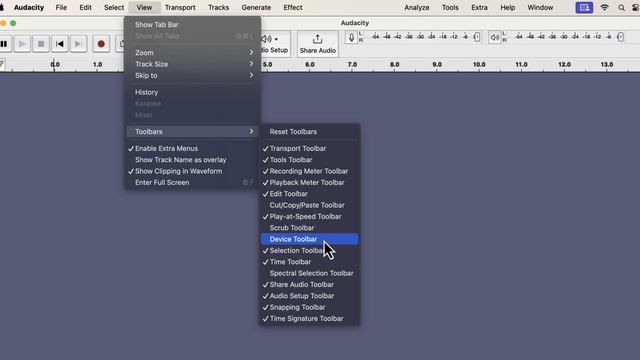Click the Stop button
The width and height of the screenshot is (640, 360).
pyautogui.click(x=41, y=44)
